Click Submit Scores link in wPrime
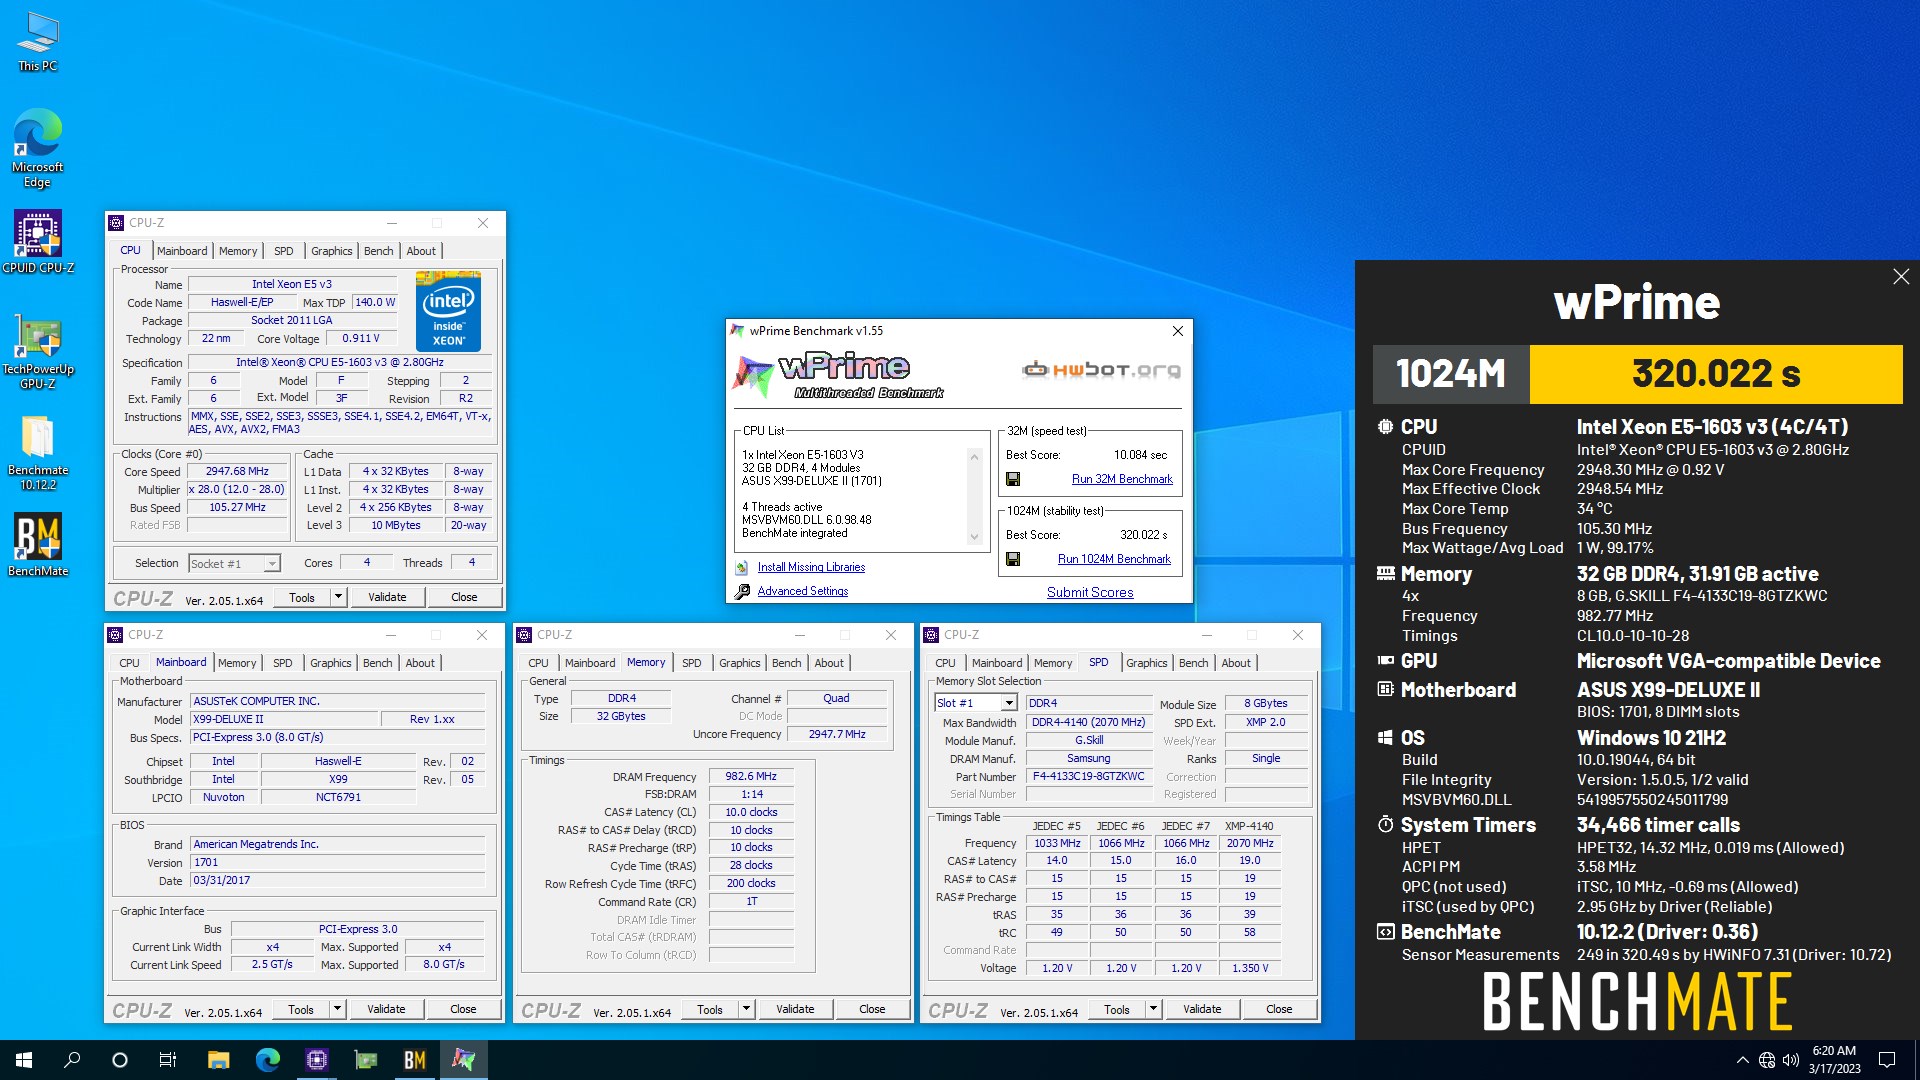 pos(1090,592)
